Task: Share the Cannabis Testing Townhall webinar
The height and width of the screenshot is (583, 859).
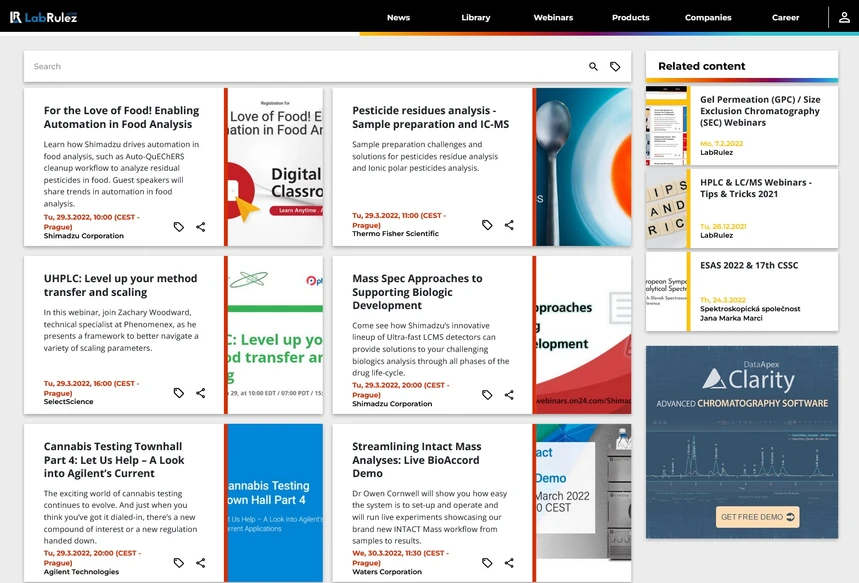Action: tap(201, 563)
